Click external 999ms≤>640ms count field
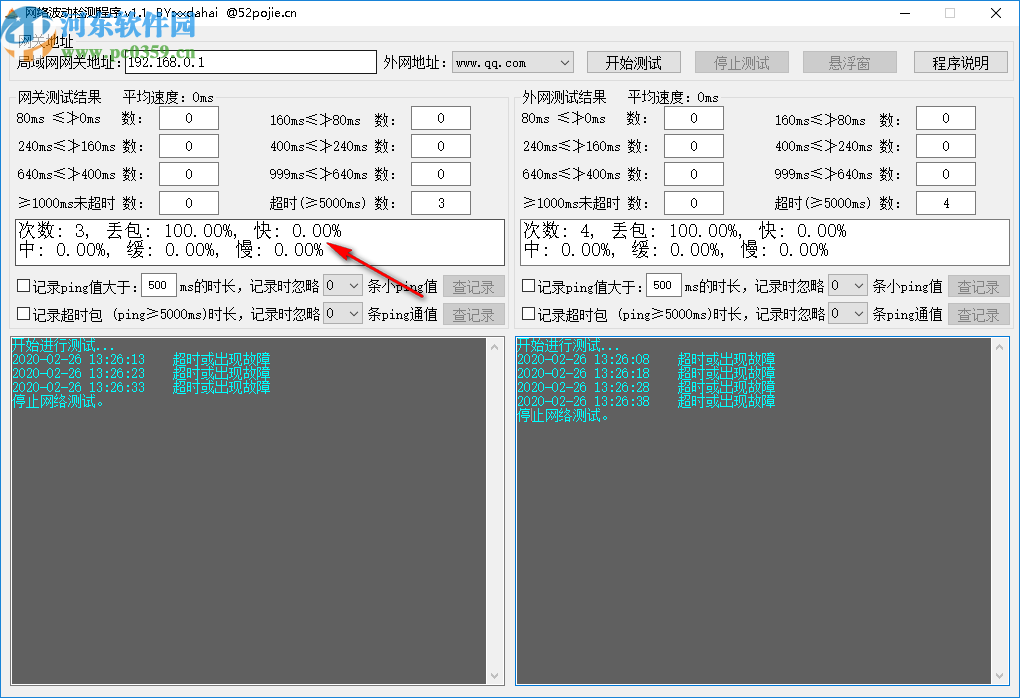Viewport: 1020px width, 698px height. (946, 174)
